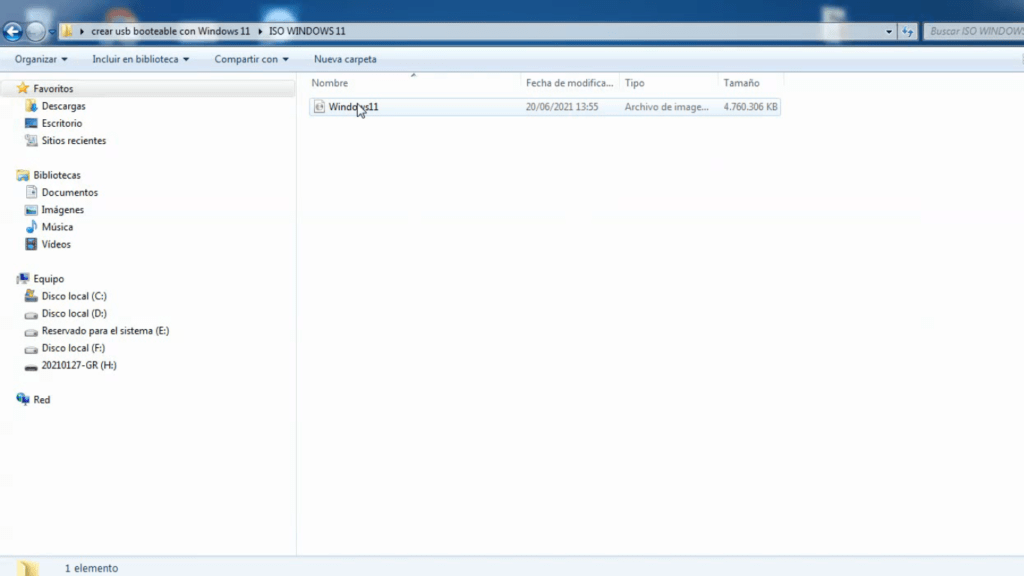Viewport: 1024px width, 576px height.
Task: Click the Forward navigation arrow button
Action: [x=36, y=31]
